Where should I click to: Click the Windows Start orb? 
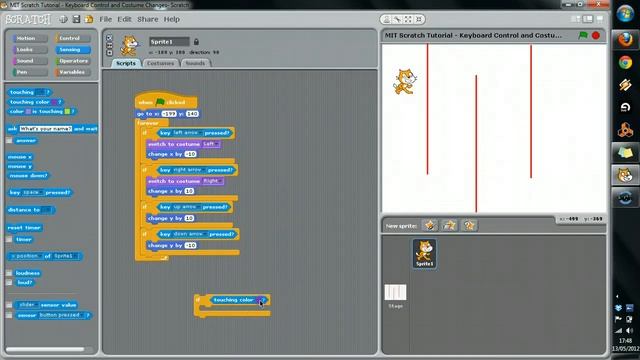pos(625,14)
